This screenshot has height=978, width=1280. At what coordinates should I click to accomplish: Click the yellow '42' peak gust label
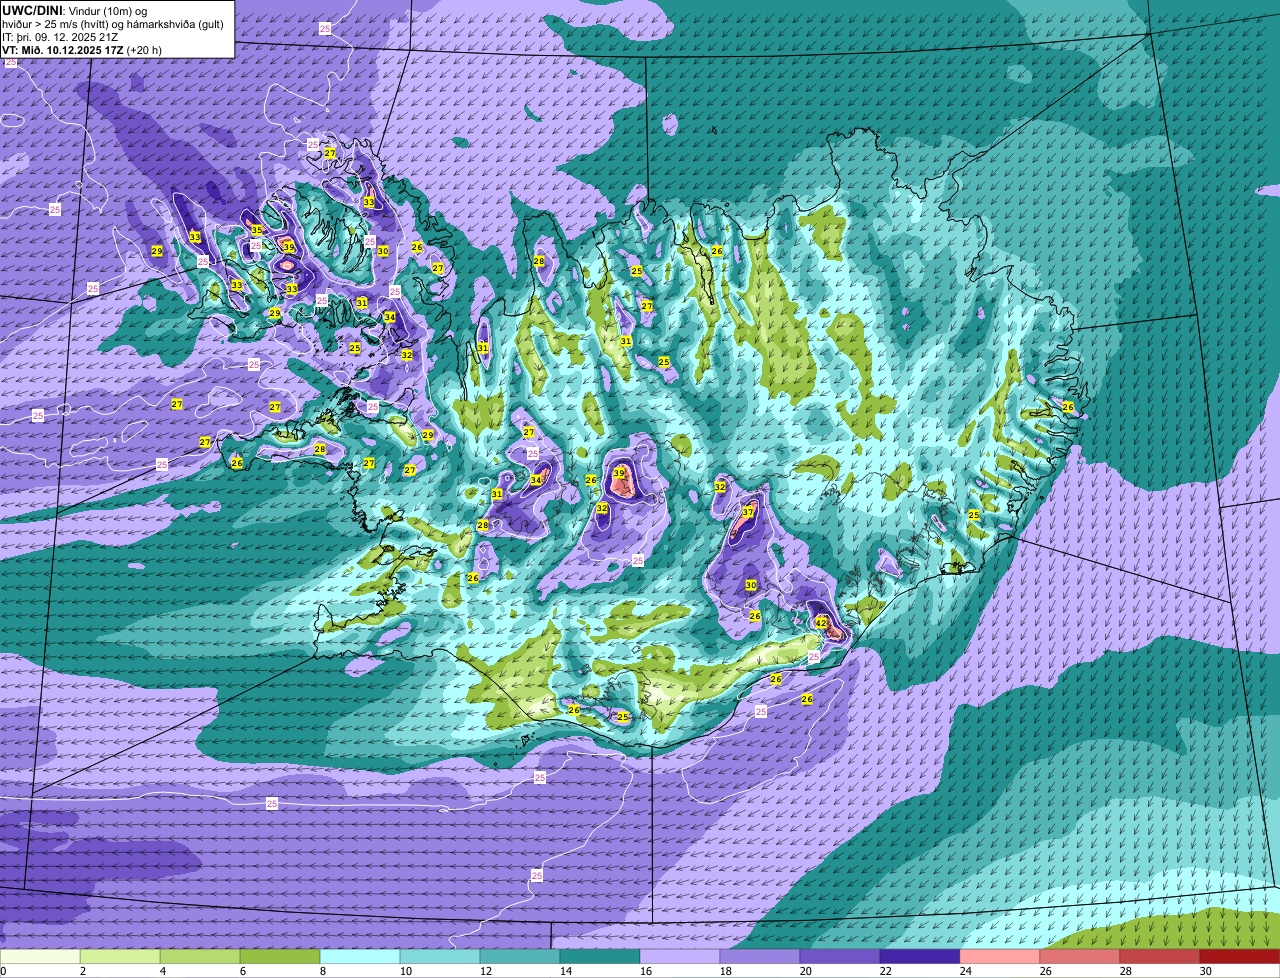pyautogui.click(x=821, y=623)
